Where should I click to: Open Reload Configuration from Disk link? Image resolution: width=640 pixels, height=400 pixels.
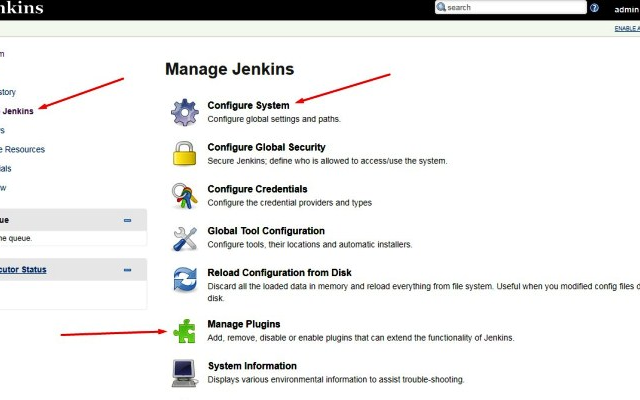(279, 273)
